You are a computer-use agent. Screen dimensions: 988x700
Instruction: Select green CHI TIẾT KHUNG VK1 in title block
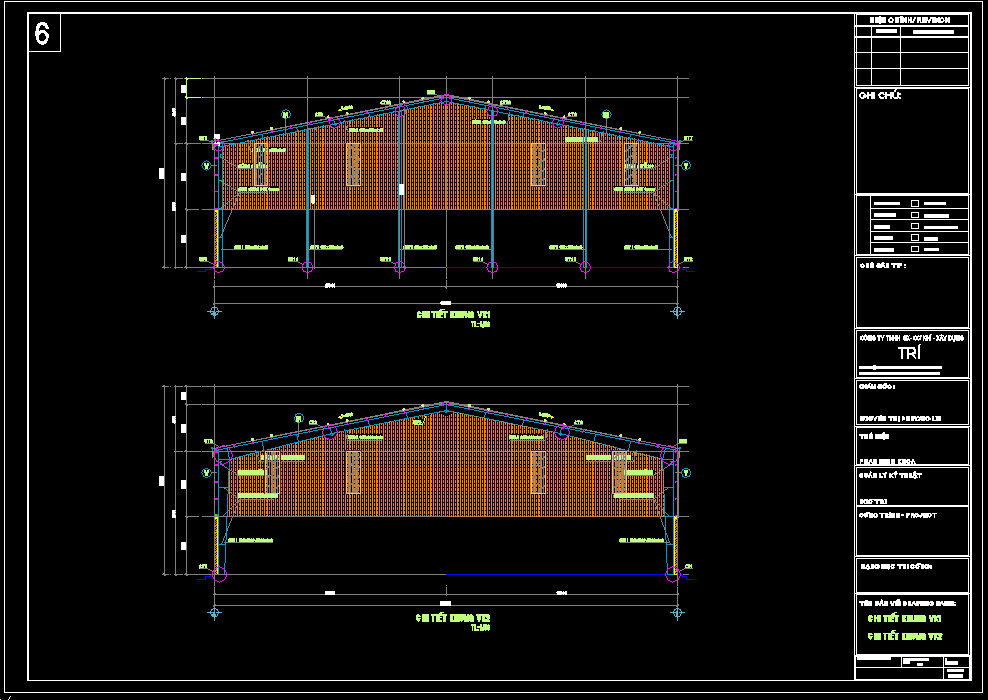904,619
